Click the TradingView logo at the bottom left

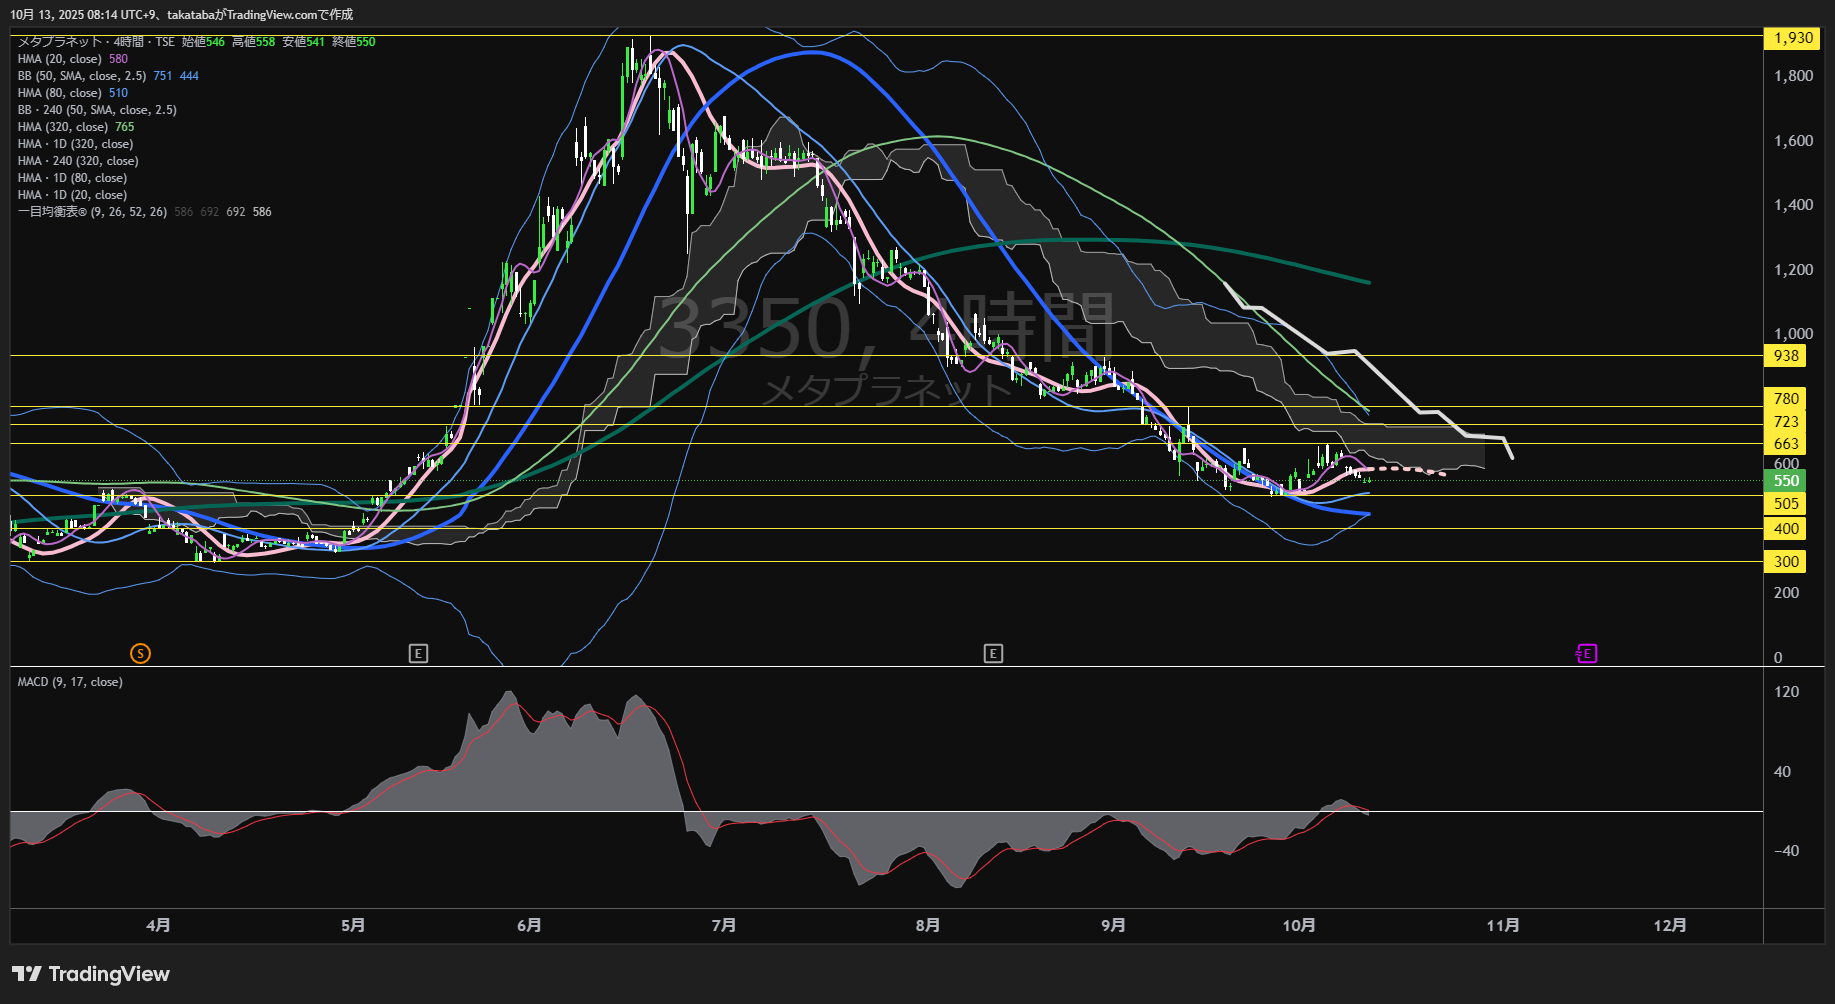click(x=91, y=974)
